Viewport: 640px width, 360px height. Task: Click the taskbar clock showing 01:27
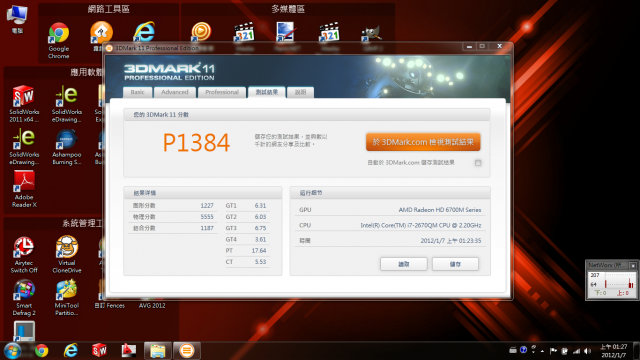tap(613, 351)
